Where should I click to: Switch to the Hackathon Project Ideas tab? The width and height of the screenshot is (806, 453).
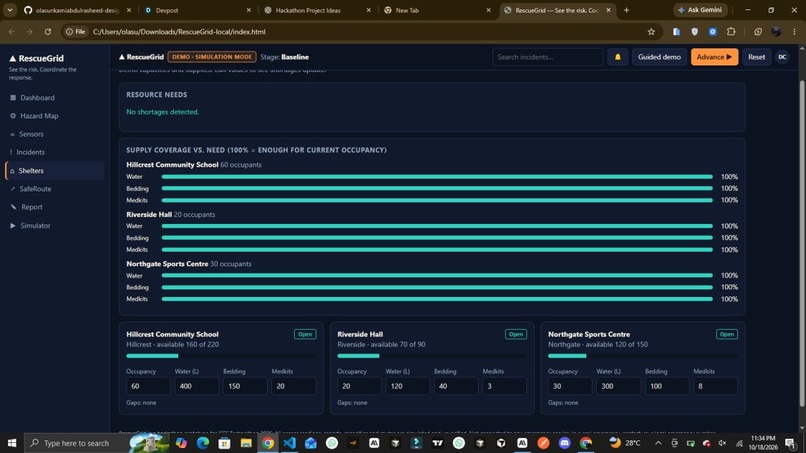[317, 10]
